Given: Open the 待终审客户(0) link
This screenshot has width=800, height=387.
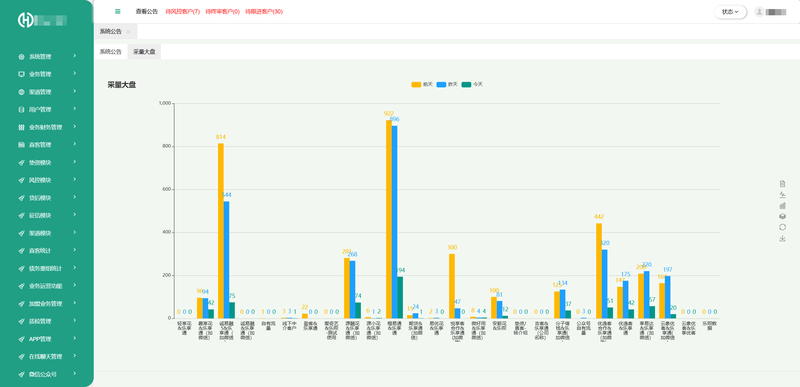Looking at the screenshot, I should (x=222, y=11).
